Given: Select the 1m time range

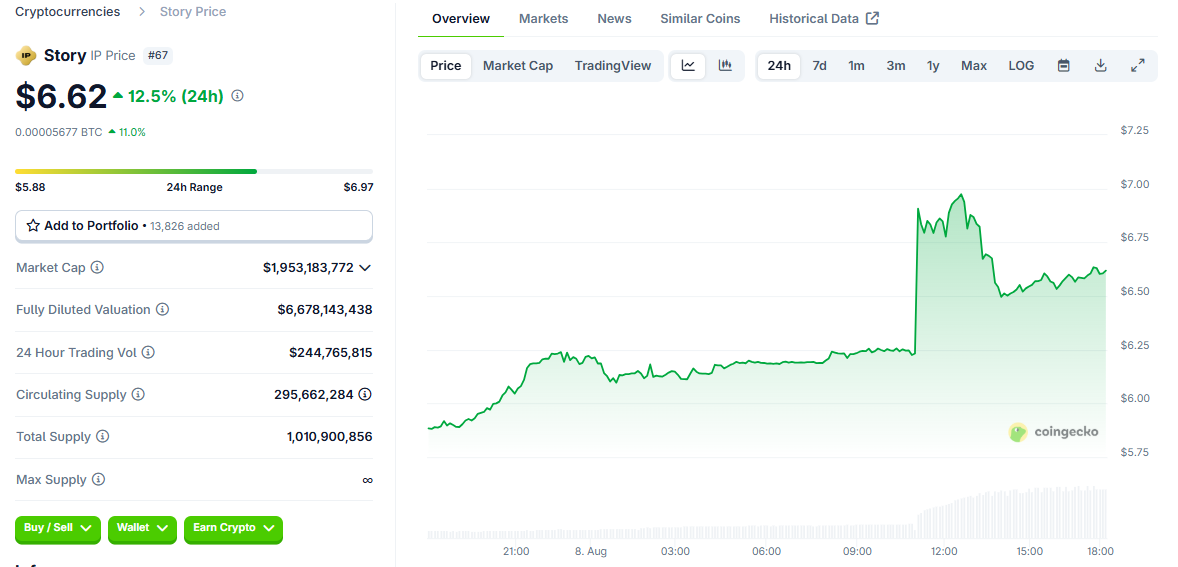Looking at the screenshot, I should click(856, 65).
